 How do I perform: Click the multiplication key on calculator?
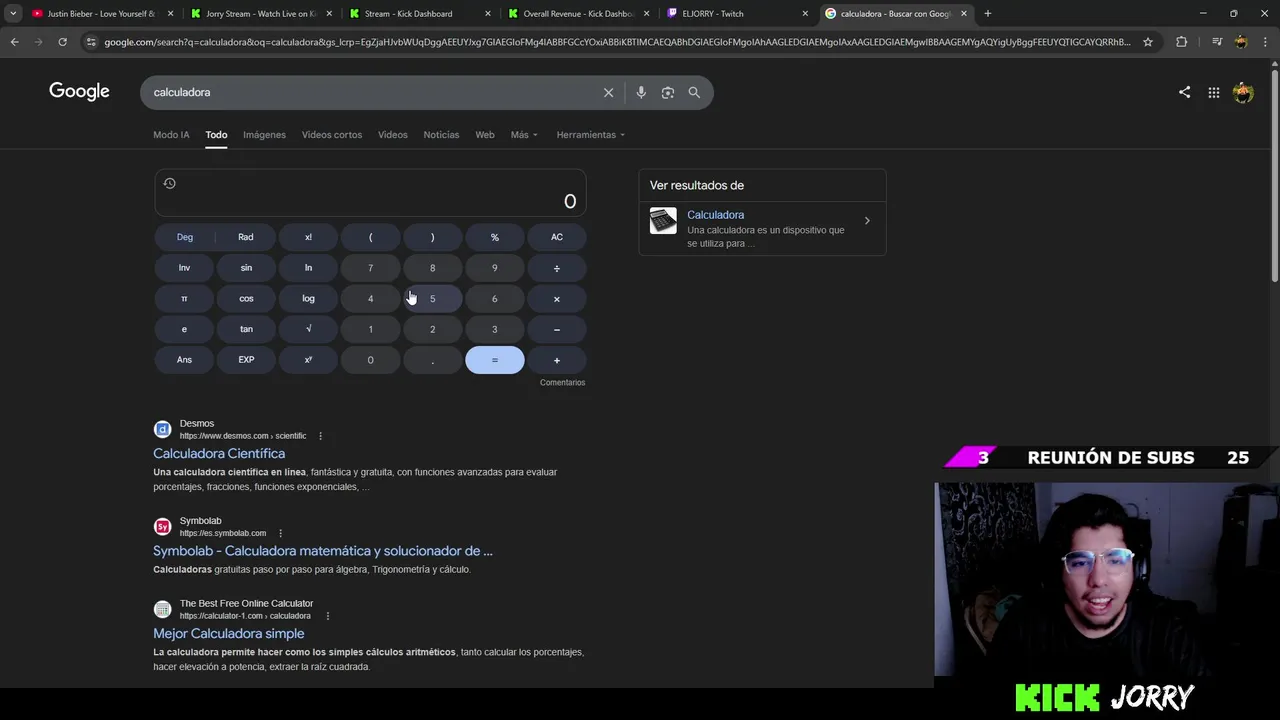tap(557, 299)
